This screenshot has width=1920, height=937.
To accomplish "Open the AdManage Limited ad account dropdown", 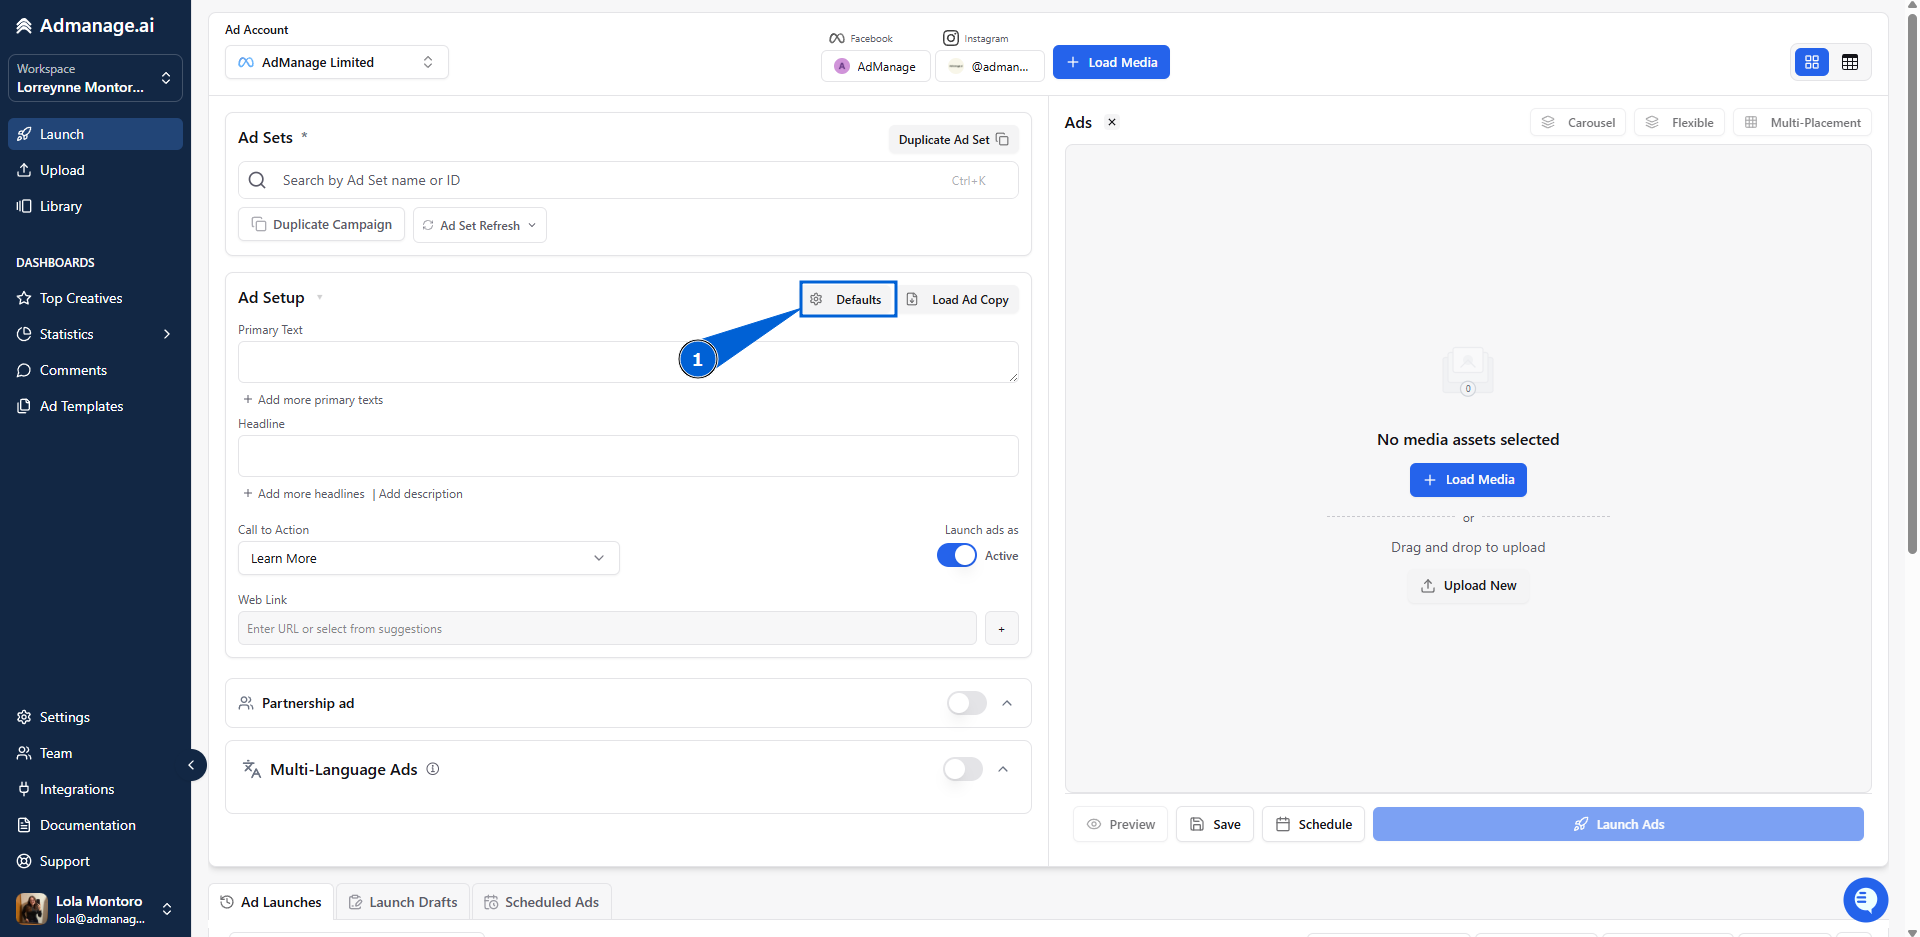I will [337, 62].
